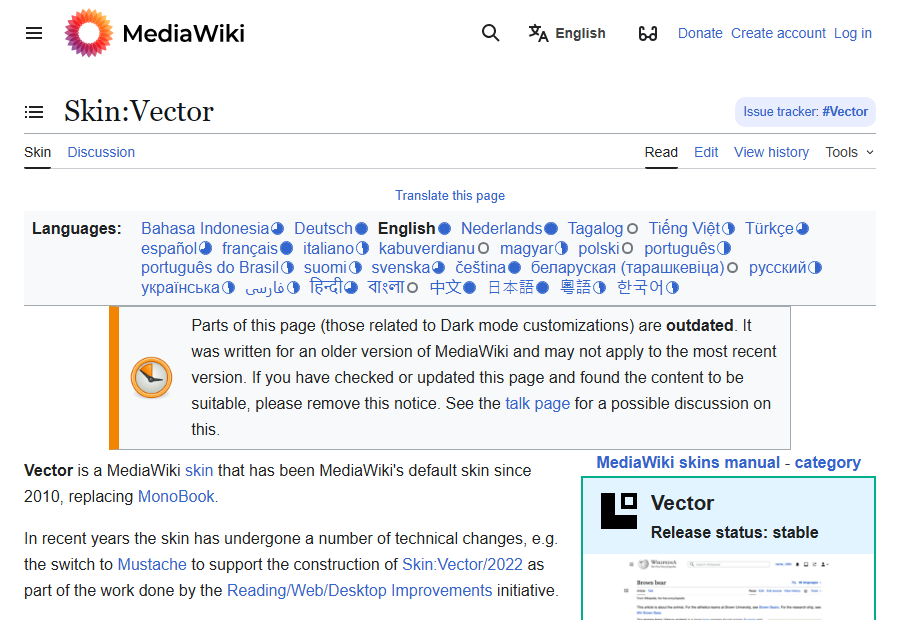Open the MonoBook link
Viewport: 900px width, 620px height.
pyautogui.click(x=176, y=497)
